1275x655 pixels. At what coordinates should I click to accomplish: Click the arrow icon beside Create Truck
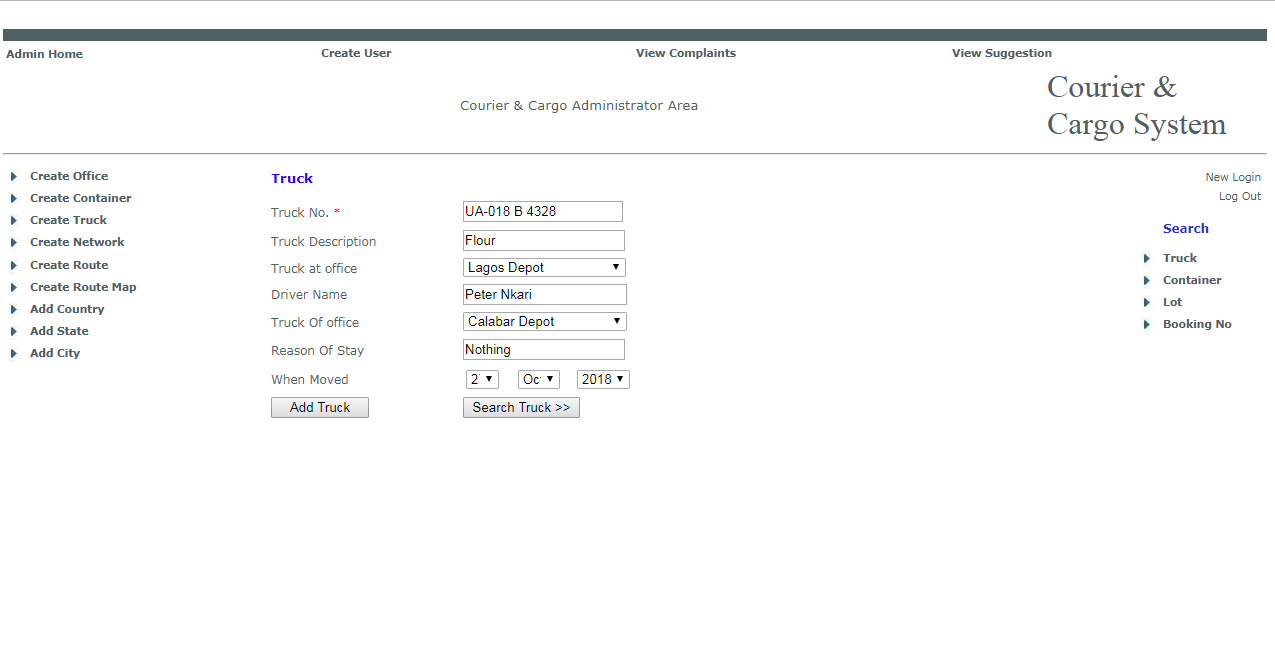click(x=14, y=220)
